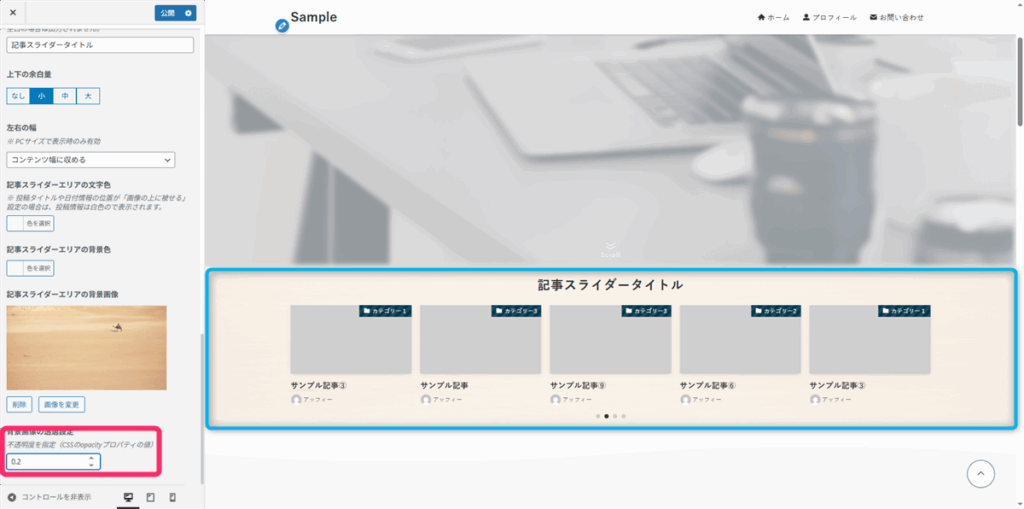Open the コンテンツ幅に収める width dropdown
This screenshot has height=509, width=1024.
coord(91,159)
